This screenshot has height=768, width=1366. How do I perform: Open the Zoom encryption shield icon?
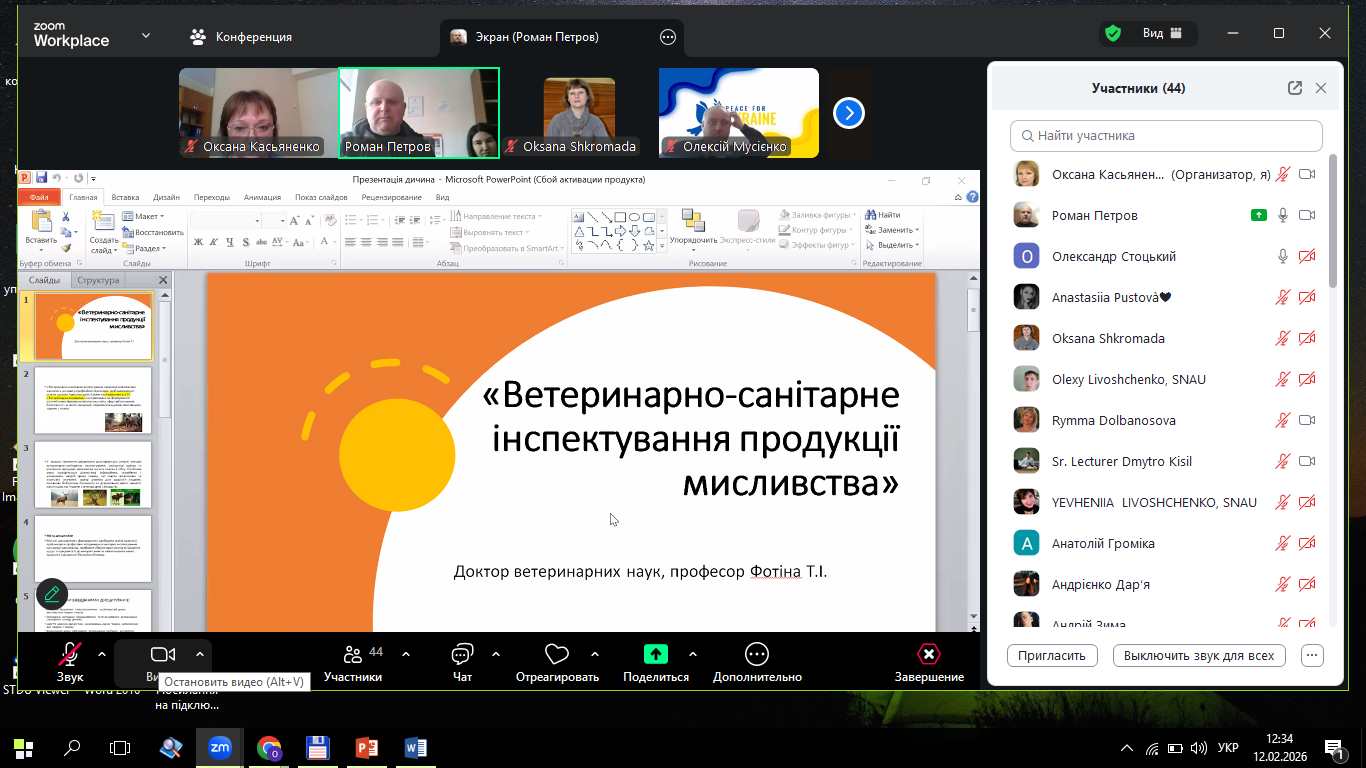1112,34
